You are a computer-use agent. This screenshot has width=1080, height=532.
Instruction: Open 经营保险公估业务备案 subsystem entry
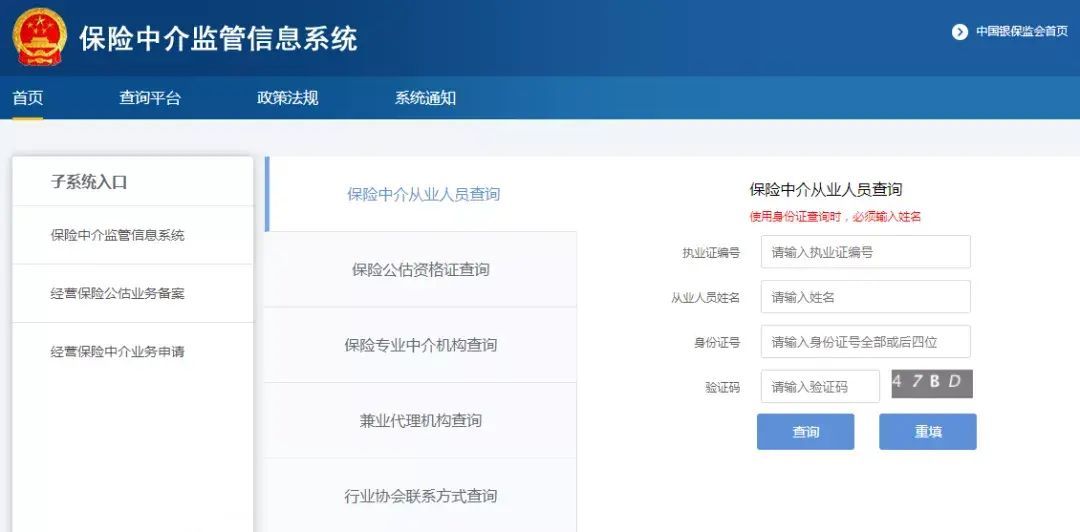pyautogui.click(x=133, y=294)
